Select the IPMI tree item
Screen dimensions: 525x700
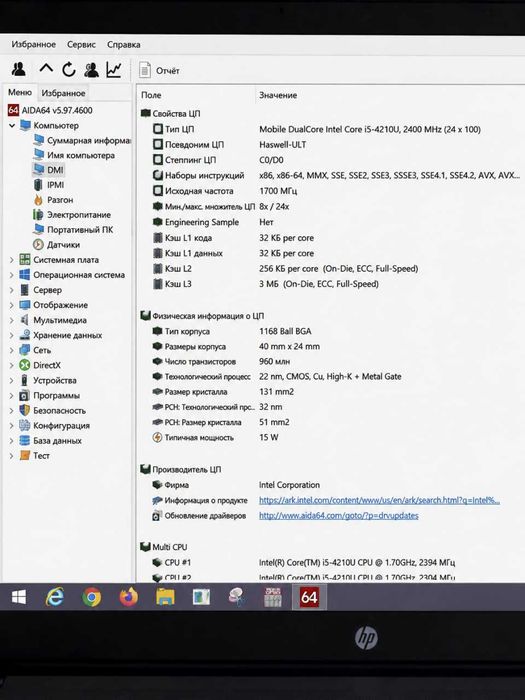coord(49,185)
